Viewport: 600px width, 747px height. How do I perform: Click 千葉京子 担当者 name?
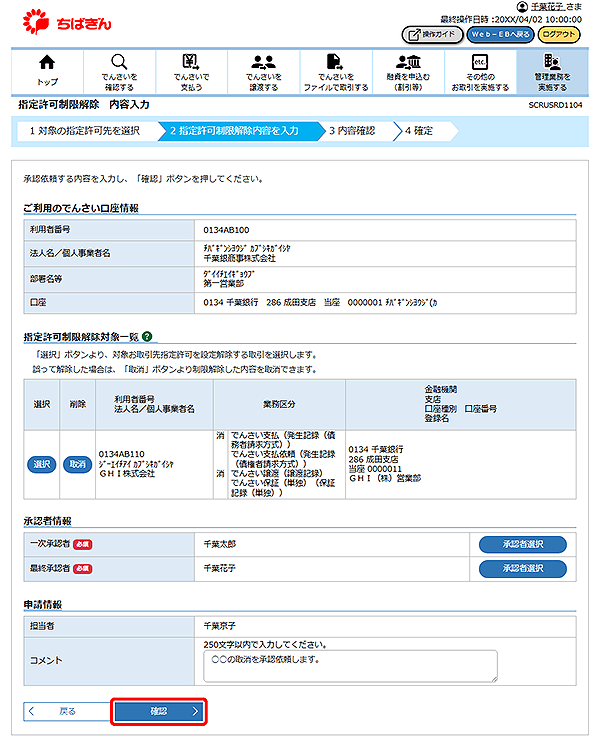click(x=220, y=626)
